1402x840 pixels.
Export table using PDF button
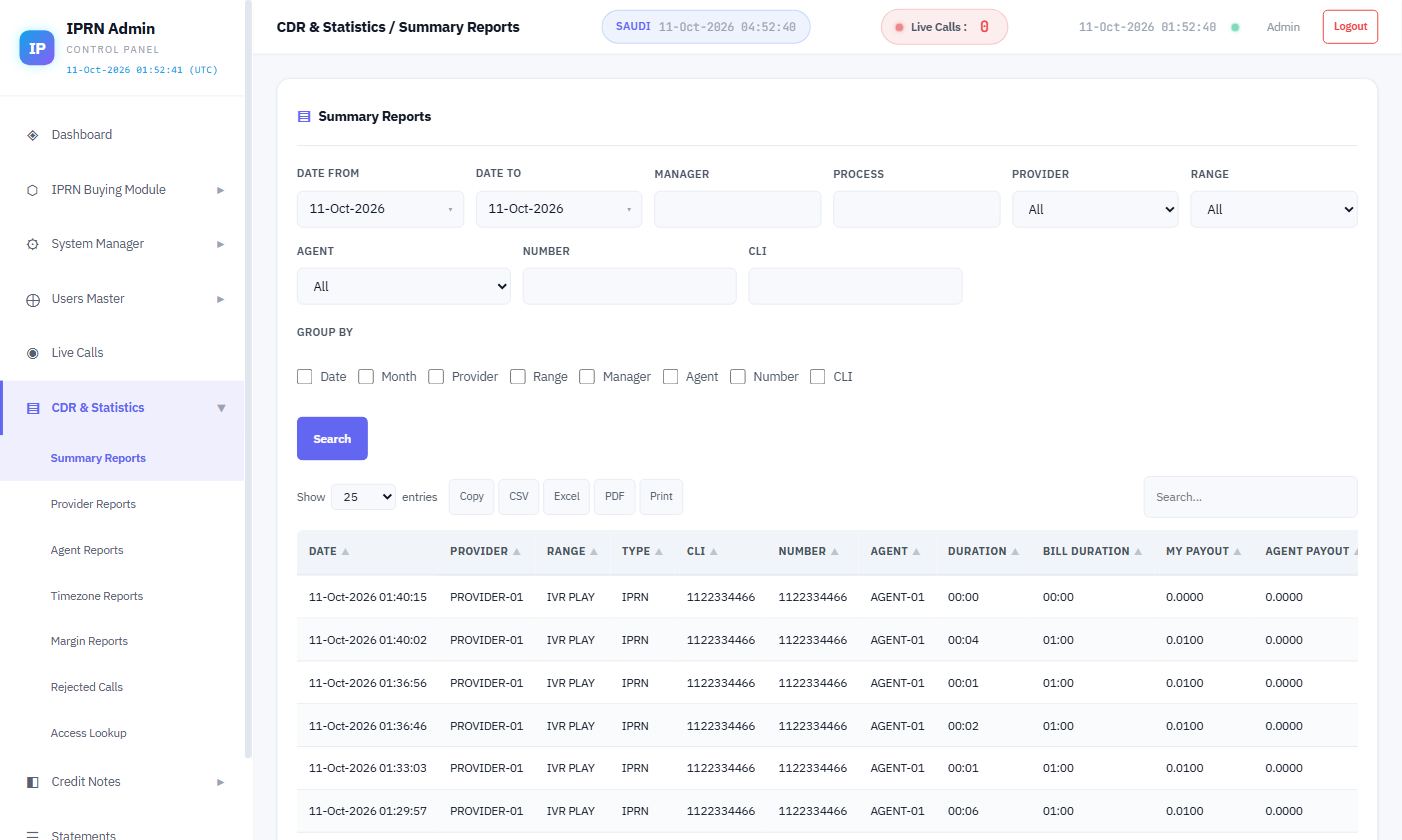pyautogui.click(x=615, y=497)
